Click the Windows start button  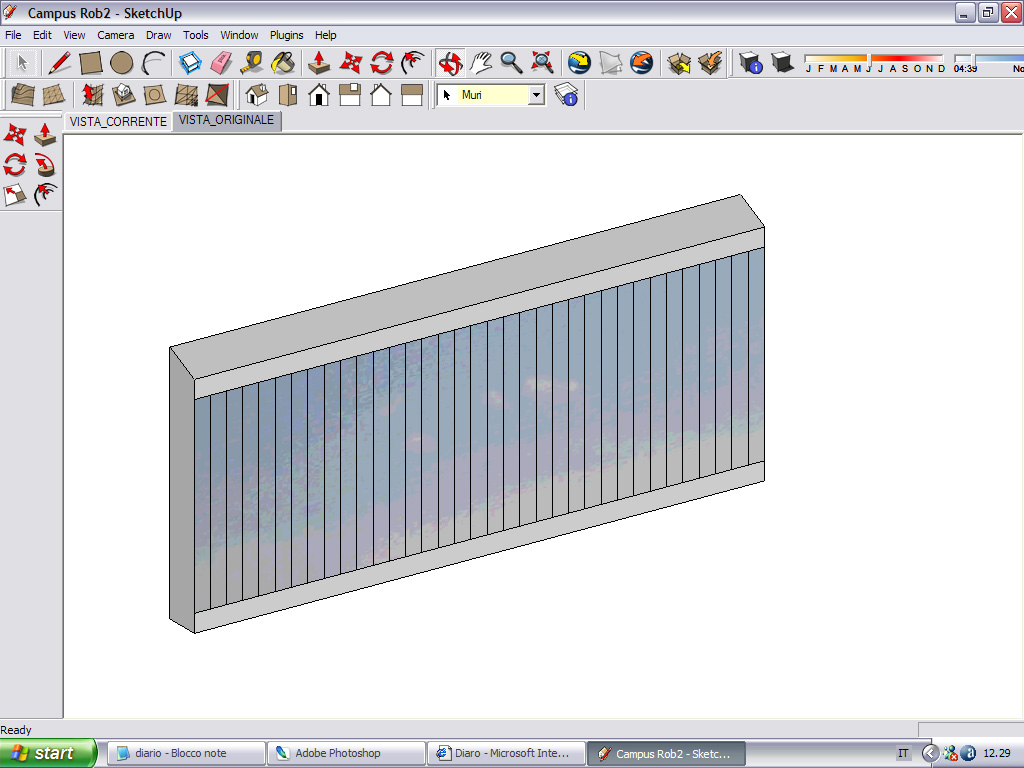pos(48,753)
